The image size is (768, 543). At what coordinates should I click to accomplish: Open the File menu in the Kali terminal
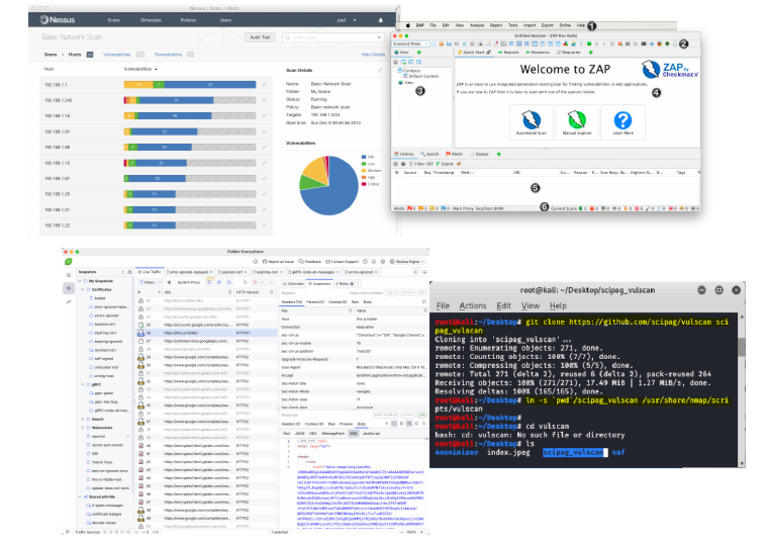point(443,306)
